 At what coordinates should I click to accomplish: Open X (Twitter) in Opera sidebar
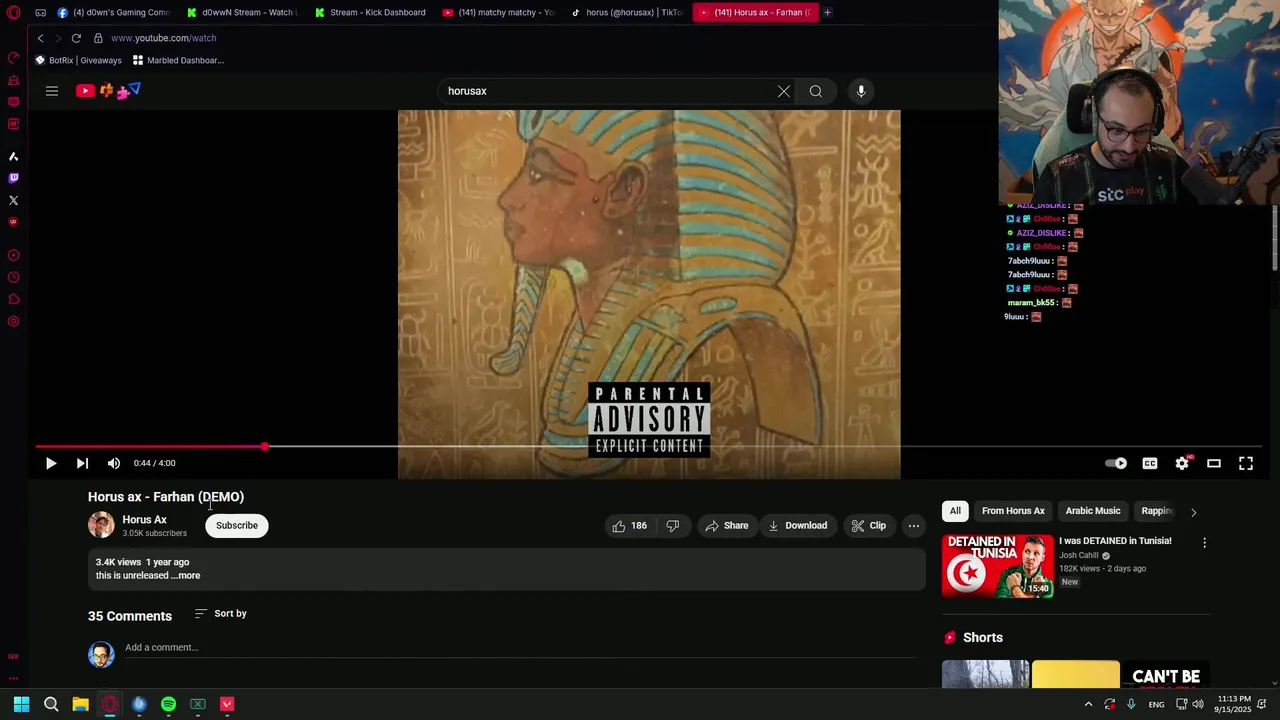[13, 200]
